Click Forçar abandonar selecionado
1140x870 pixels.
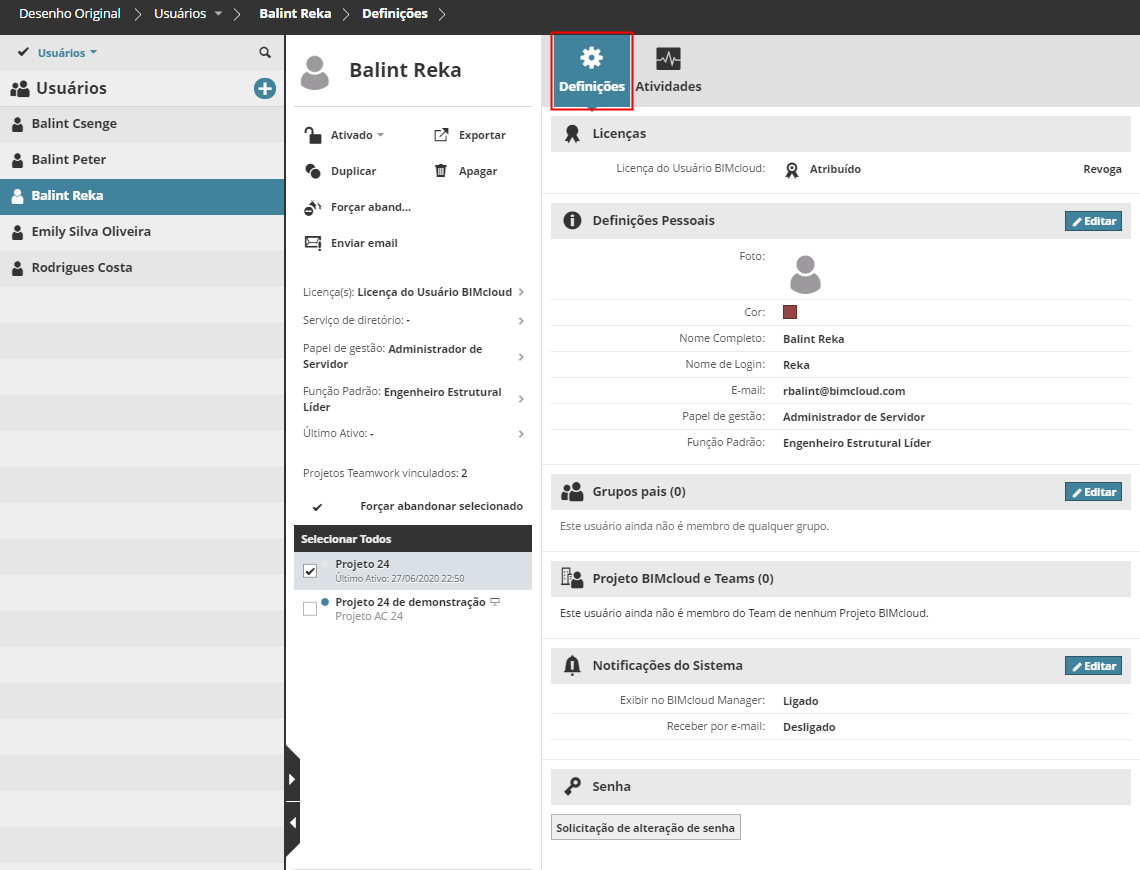[x=441, y=506]
